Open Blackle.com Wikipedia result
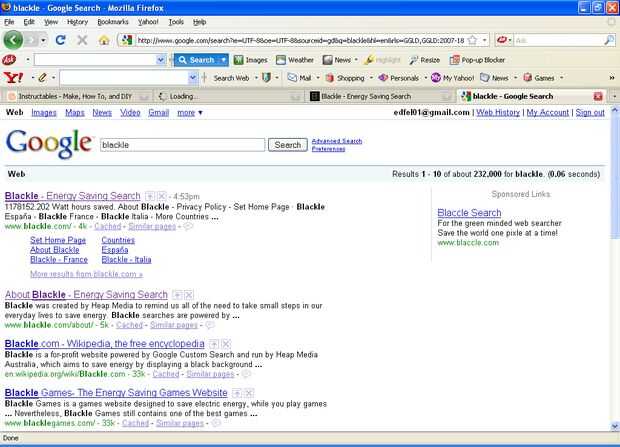This screenshot has height=447, width=620. pos(104,344)
